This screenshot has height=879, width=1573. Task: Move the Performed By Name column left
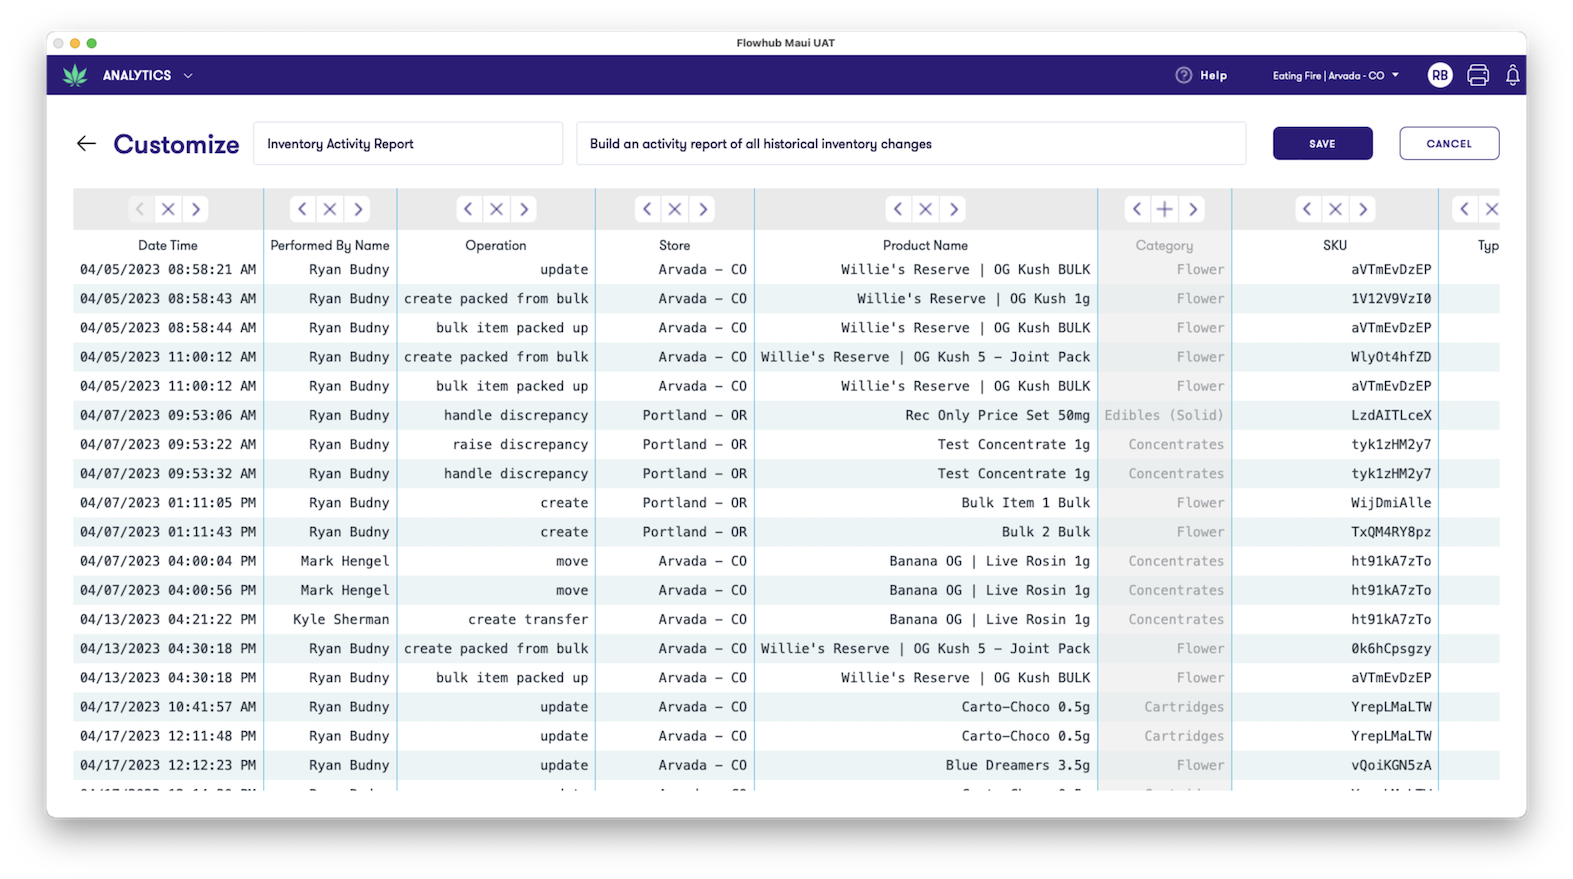[302, 209]
